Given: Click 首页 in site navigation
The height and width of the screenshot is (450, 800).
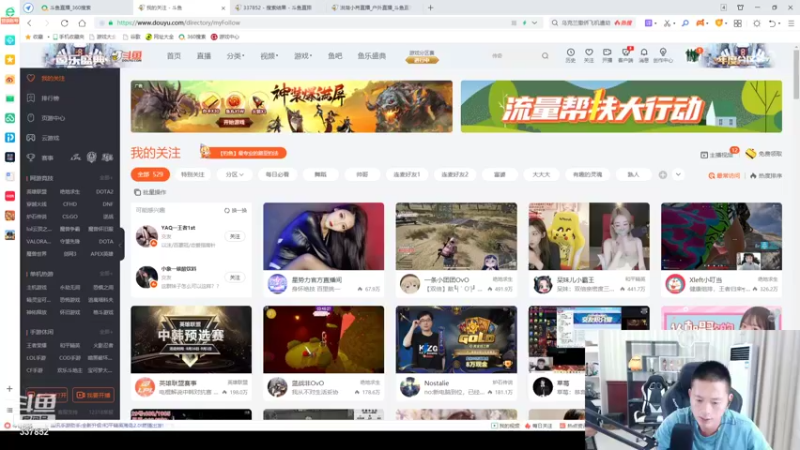Looking at the screenshot, I should pos(174,56).
